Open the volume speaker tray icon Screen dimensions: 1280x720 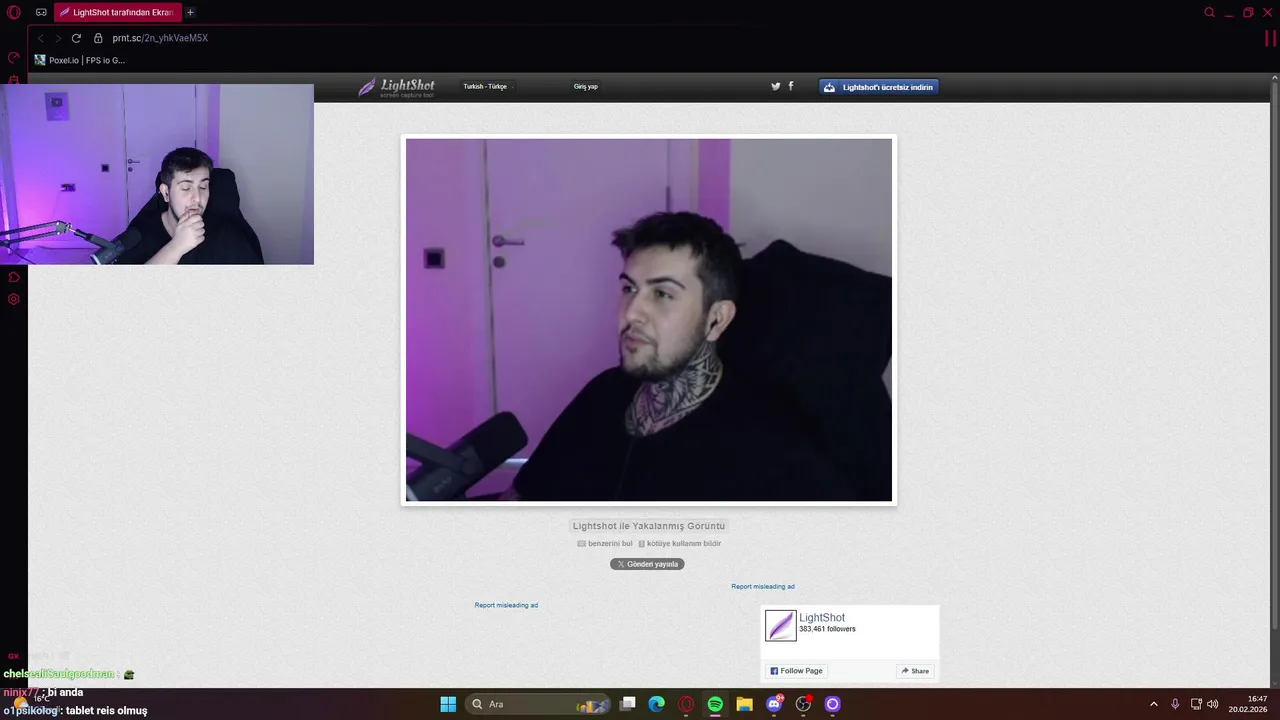click(x=1212, y=704)
